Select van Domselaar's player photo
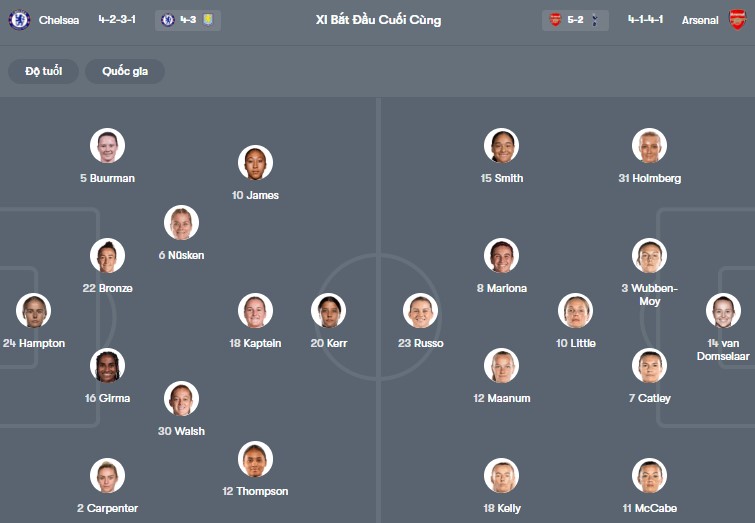Viewport: 755px width, 523px height. [723, 311]
